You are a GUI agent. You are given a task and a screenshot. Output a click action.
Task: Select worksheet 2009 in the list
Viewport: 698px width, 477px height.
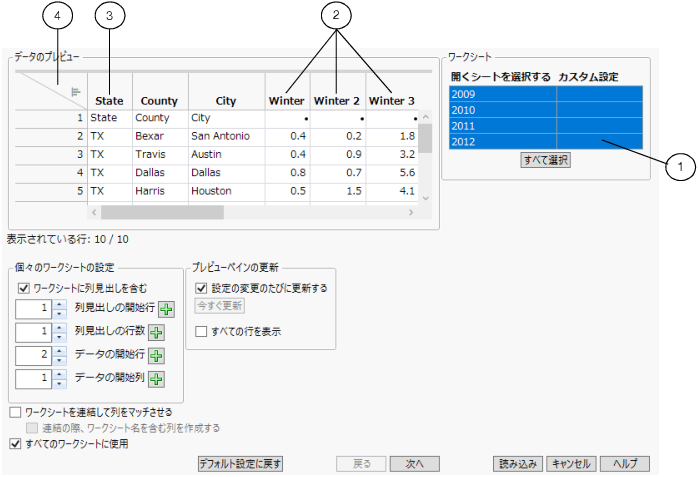[502, 94]
